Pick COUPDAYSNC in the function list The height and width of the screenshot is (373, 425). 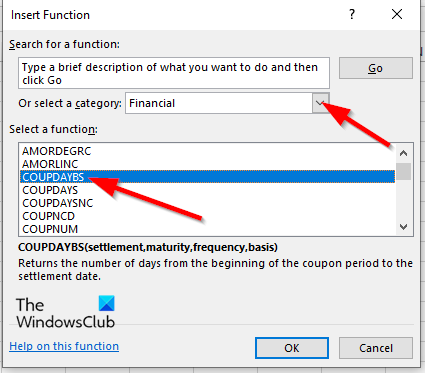point(207,203)
